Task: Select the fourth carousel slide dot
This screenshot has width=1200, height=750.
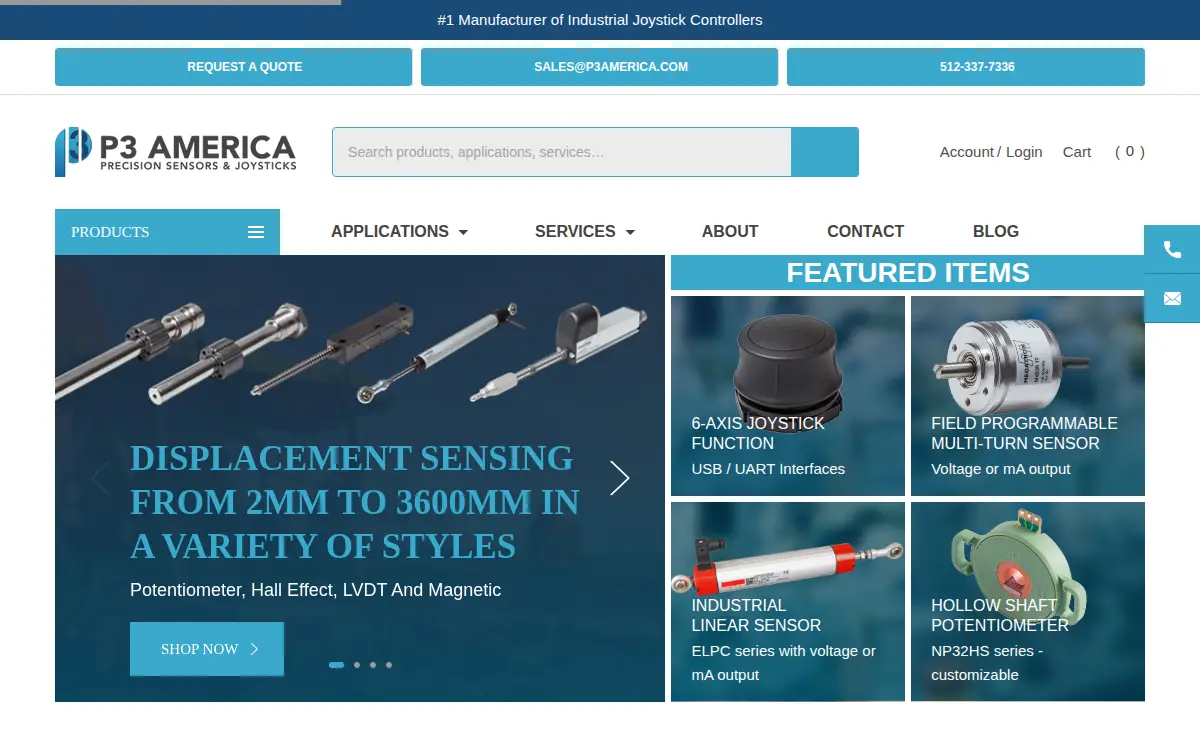Action: [x=389, y=665]
